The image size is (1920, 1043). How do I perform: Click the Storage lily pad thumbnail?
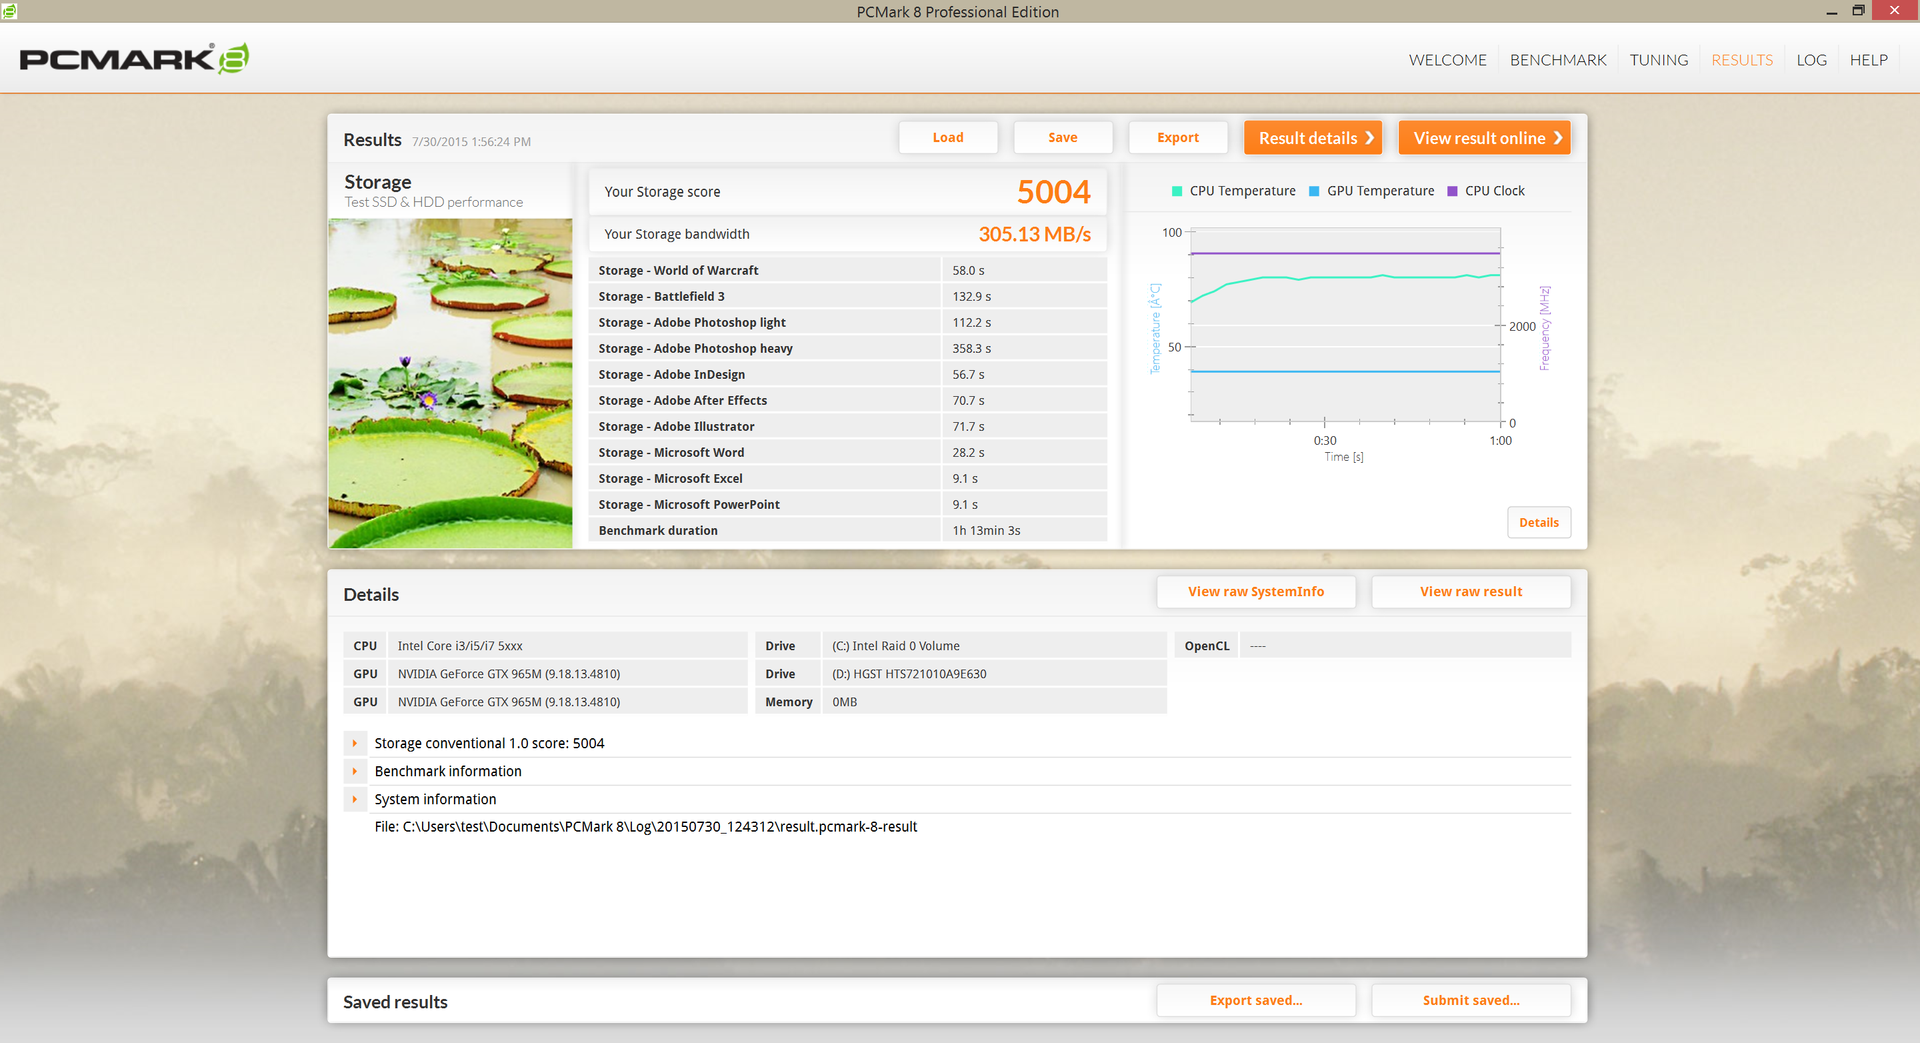coord(450,383)
